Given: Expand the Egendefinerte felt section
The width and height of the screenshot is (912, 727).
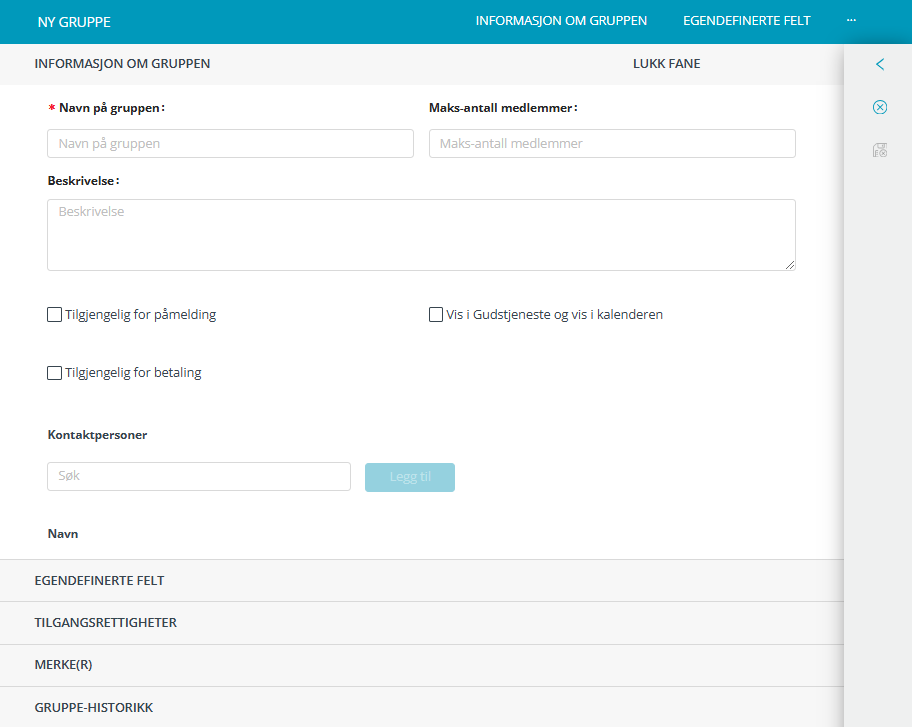Looking at the screenshot, I should click(99, 581).
